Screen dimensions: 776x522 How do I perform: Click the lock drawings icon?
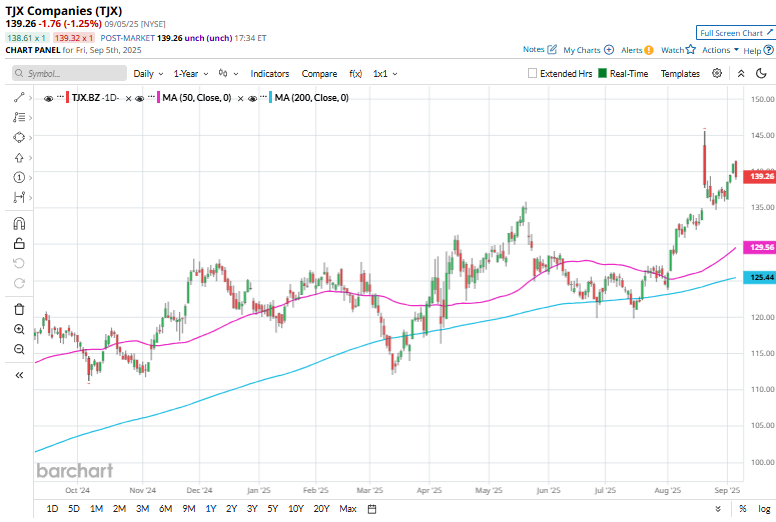point(19,243)
